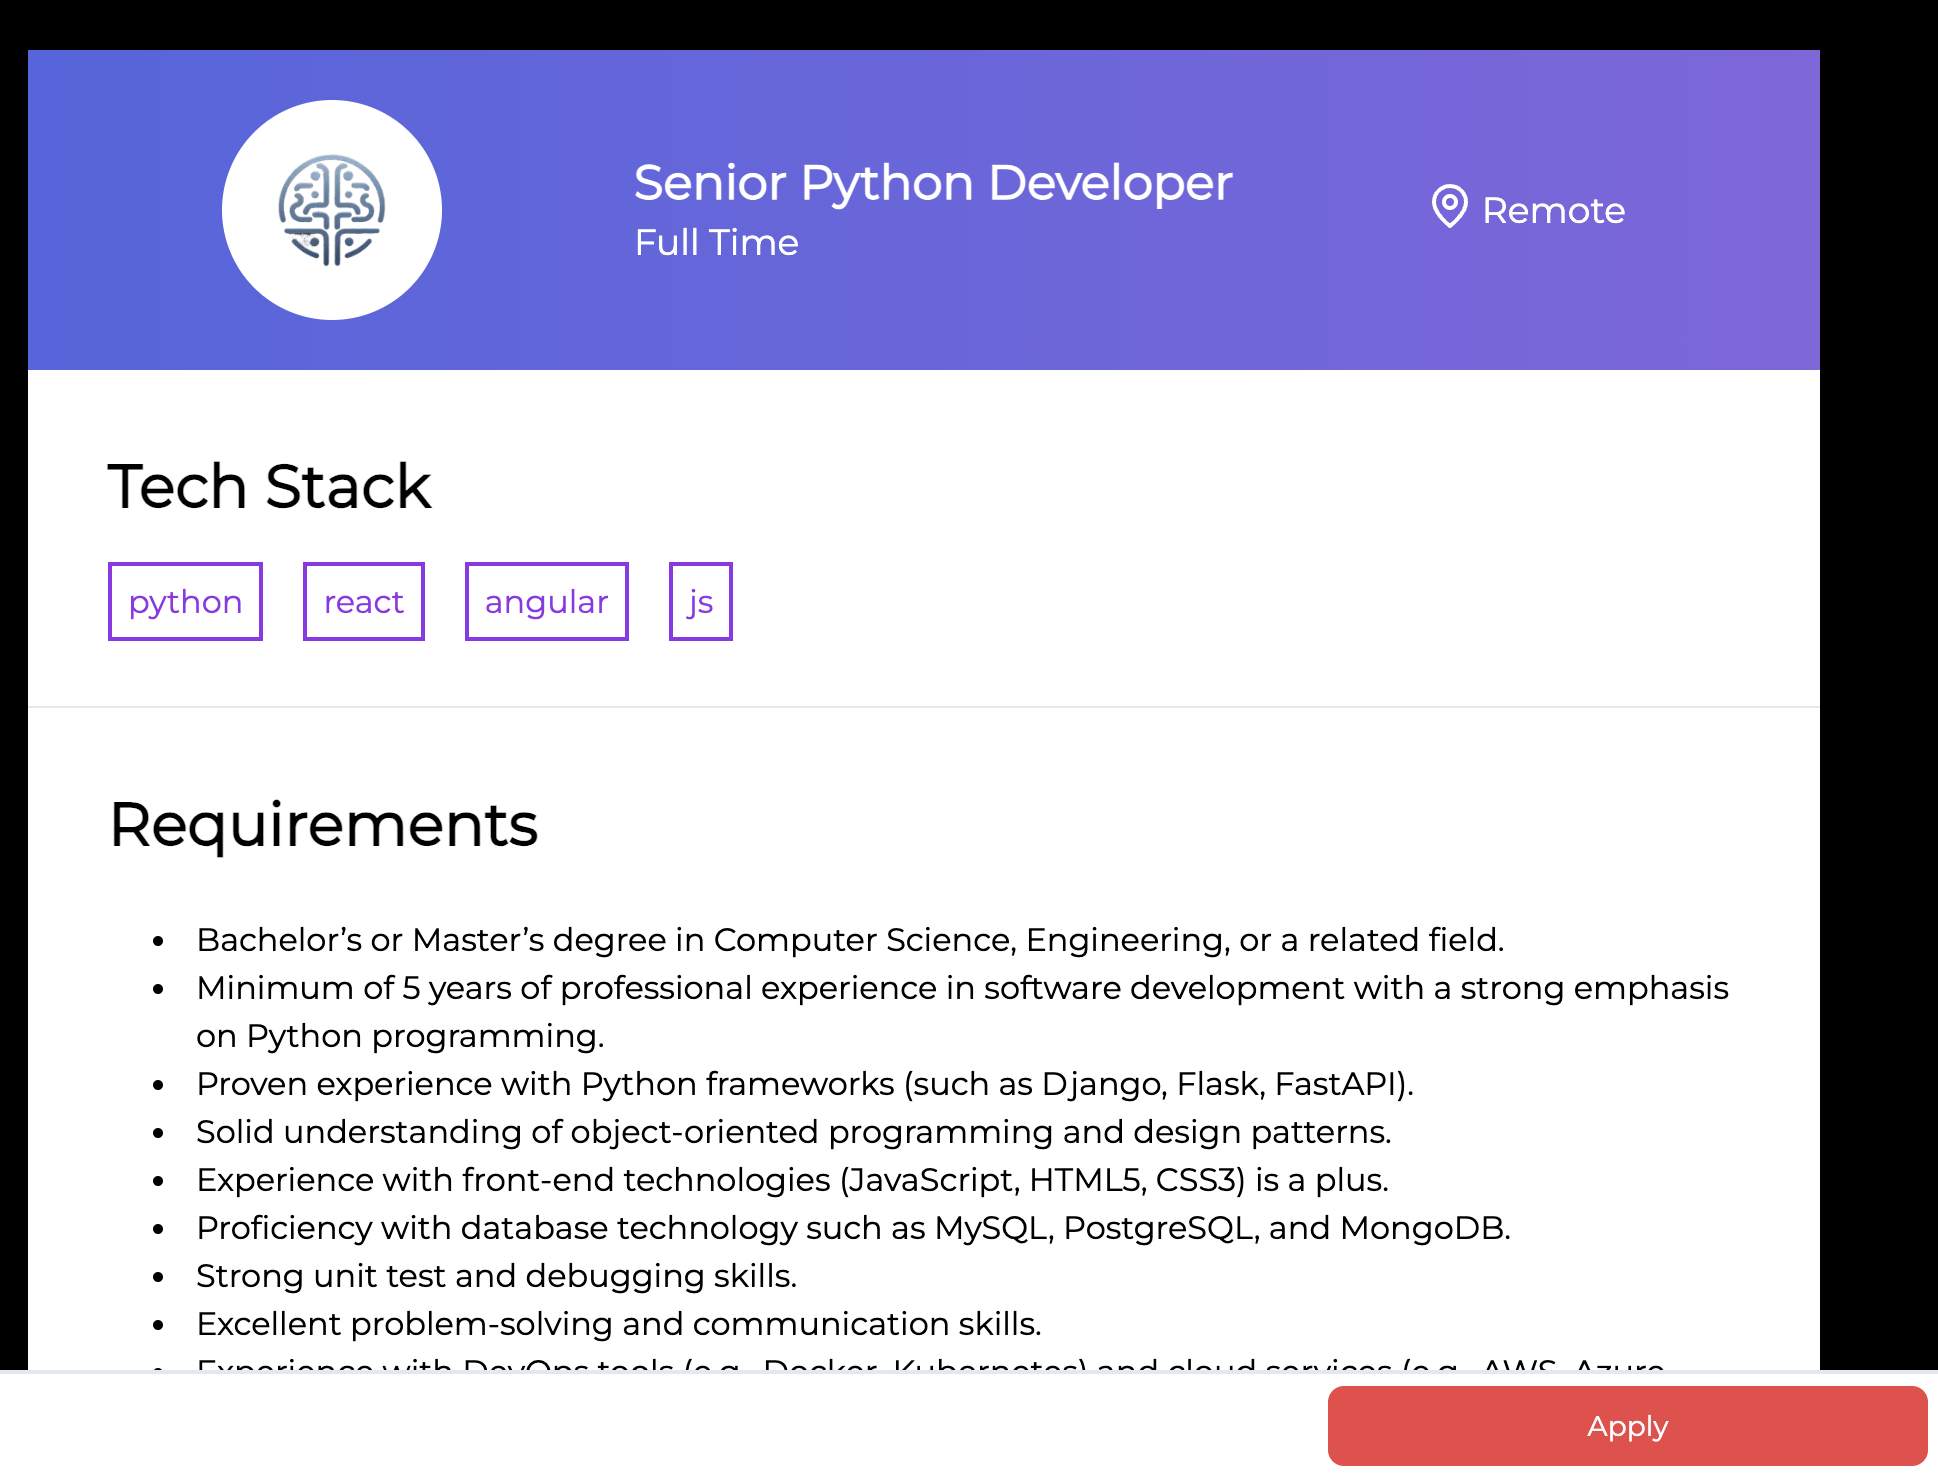The width and height of the screenshot is (1938, 1478).
Task: Click the Python frameworks requirement line
Action: pyautogui.click(x=805, y=1084)
